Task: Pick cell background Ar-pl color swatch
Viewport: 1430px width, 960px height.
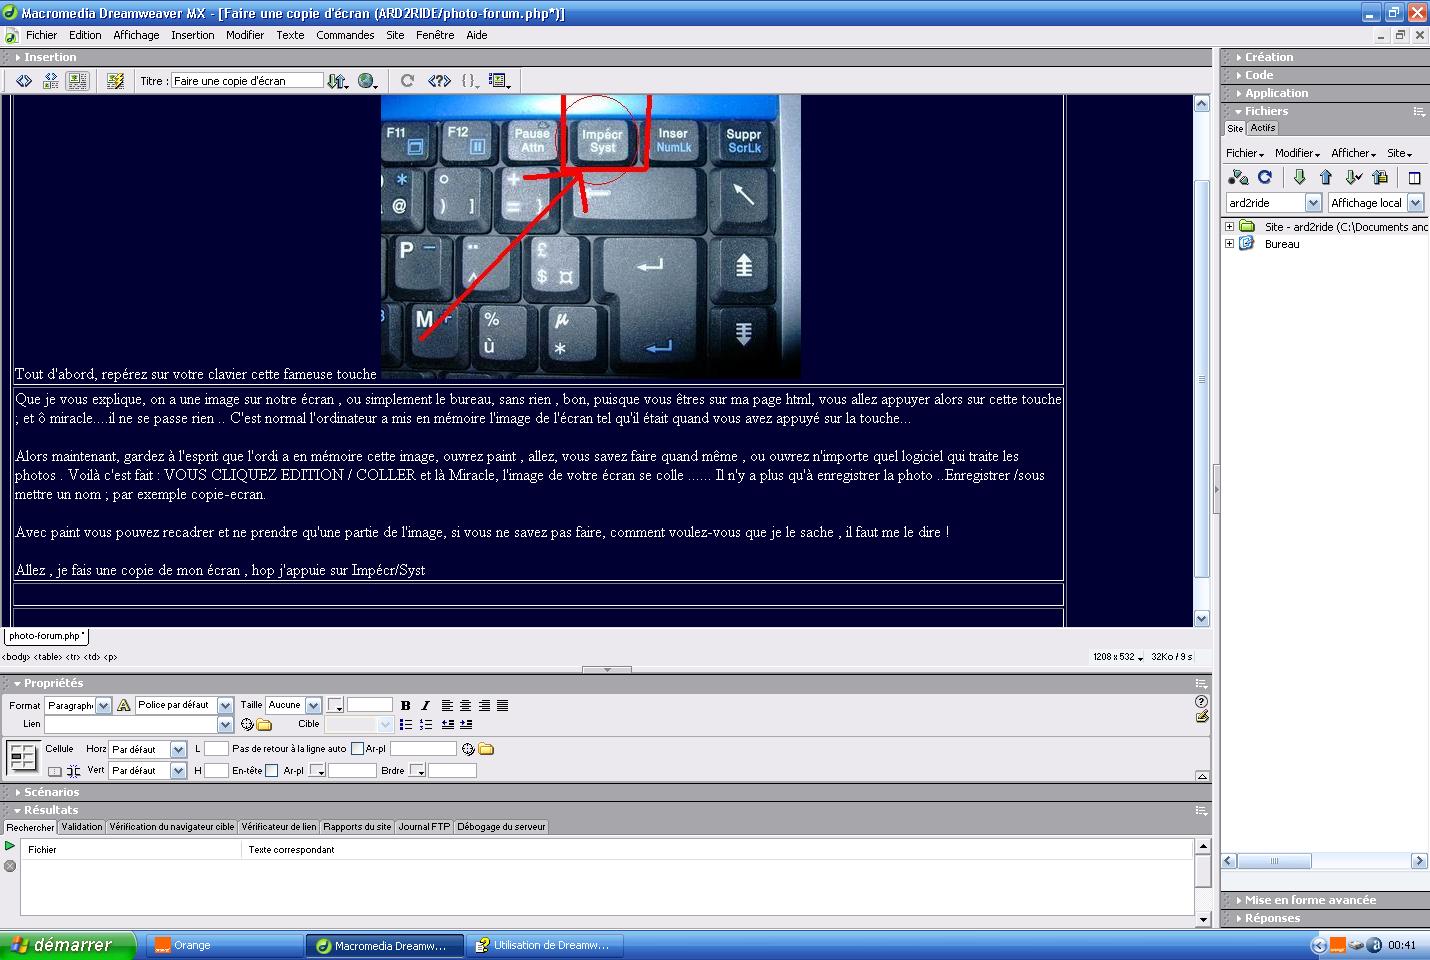Action: coord(317,771)
